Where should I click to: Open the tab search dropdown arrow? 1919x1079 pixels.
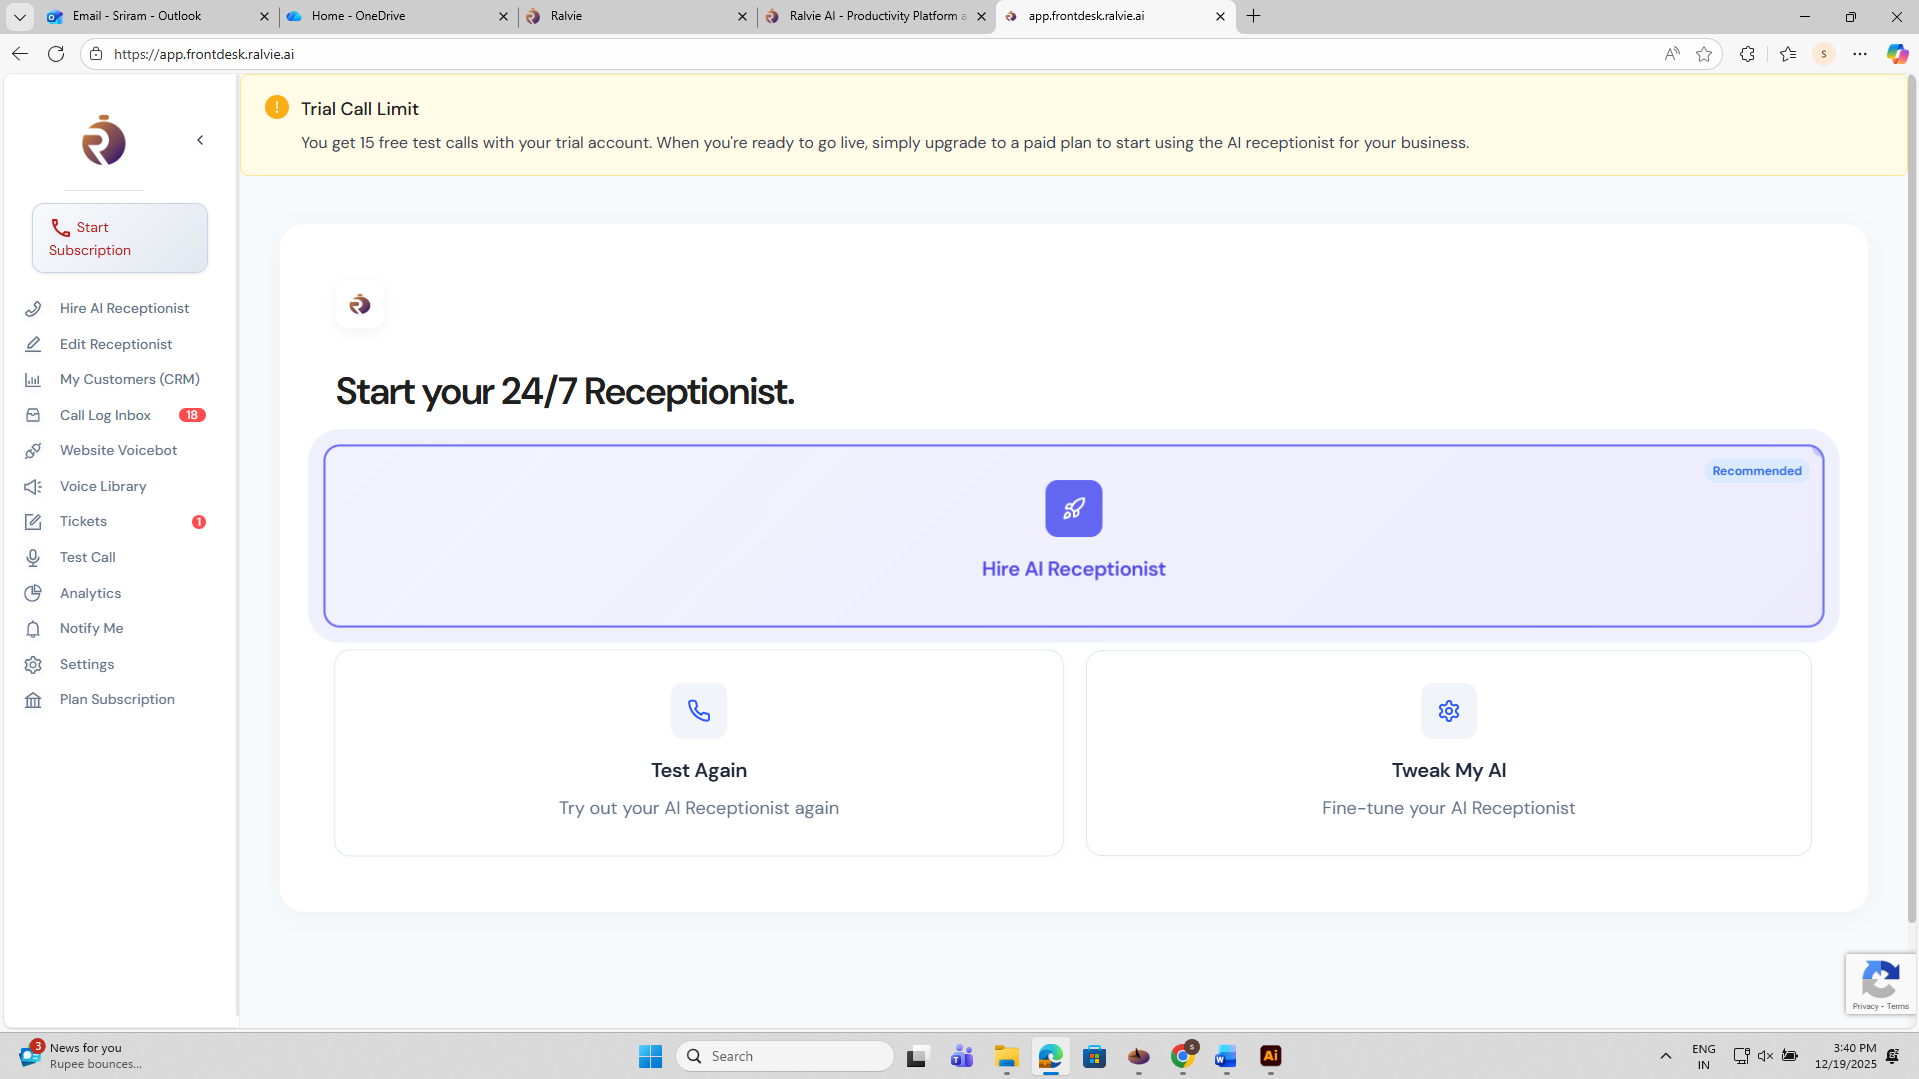(x=19, y=16)
